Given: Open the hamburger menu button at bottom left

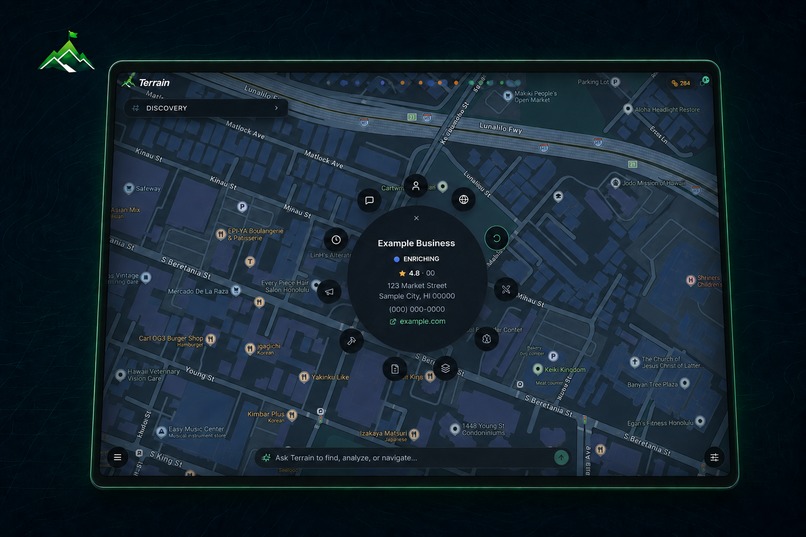Looking at the screenshot, I should [117, 457].
